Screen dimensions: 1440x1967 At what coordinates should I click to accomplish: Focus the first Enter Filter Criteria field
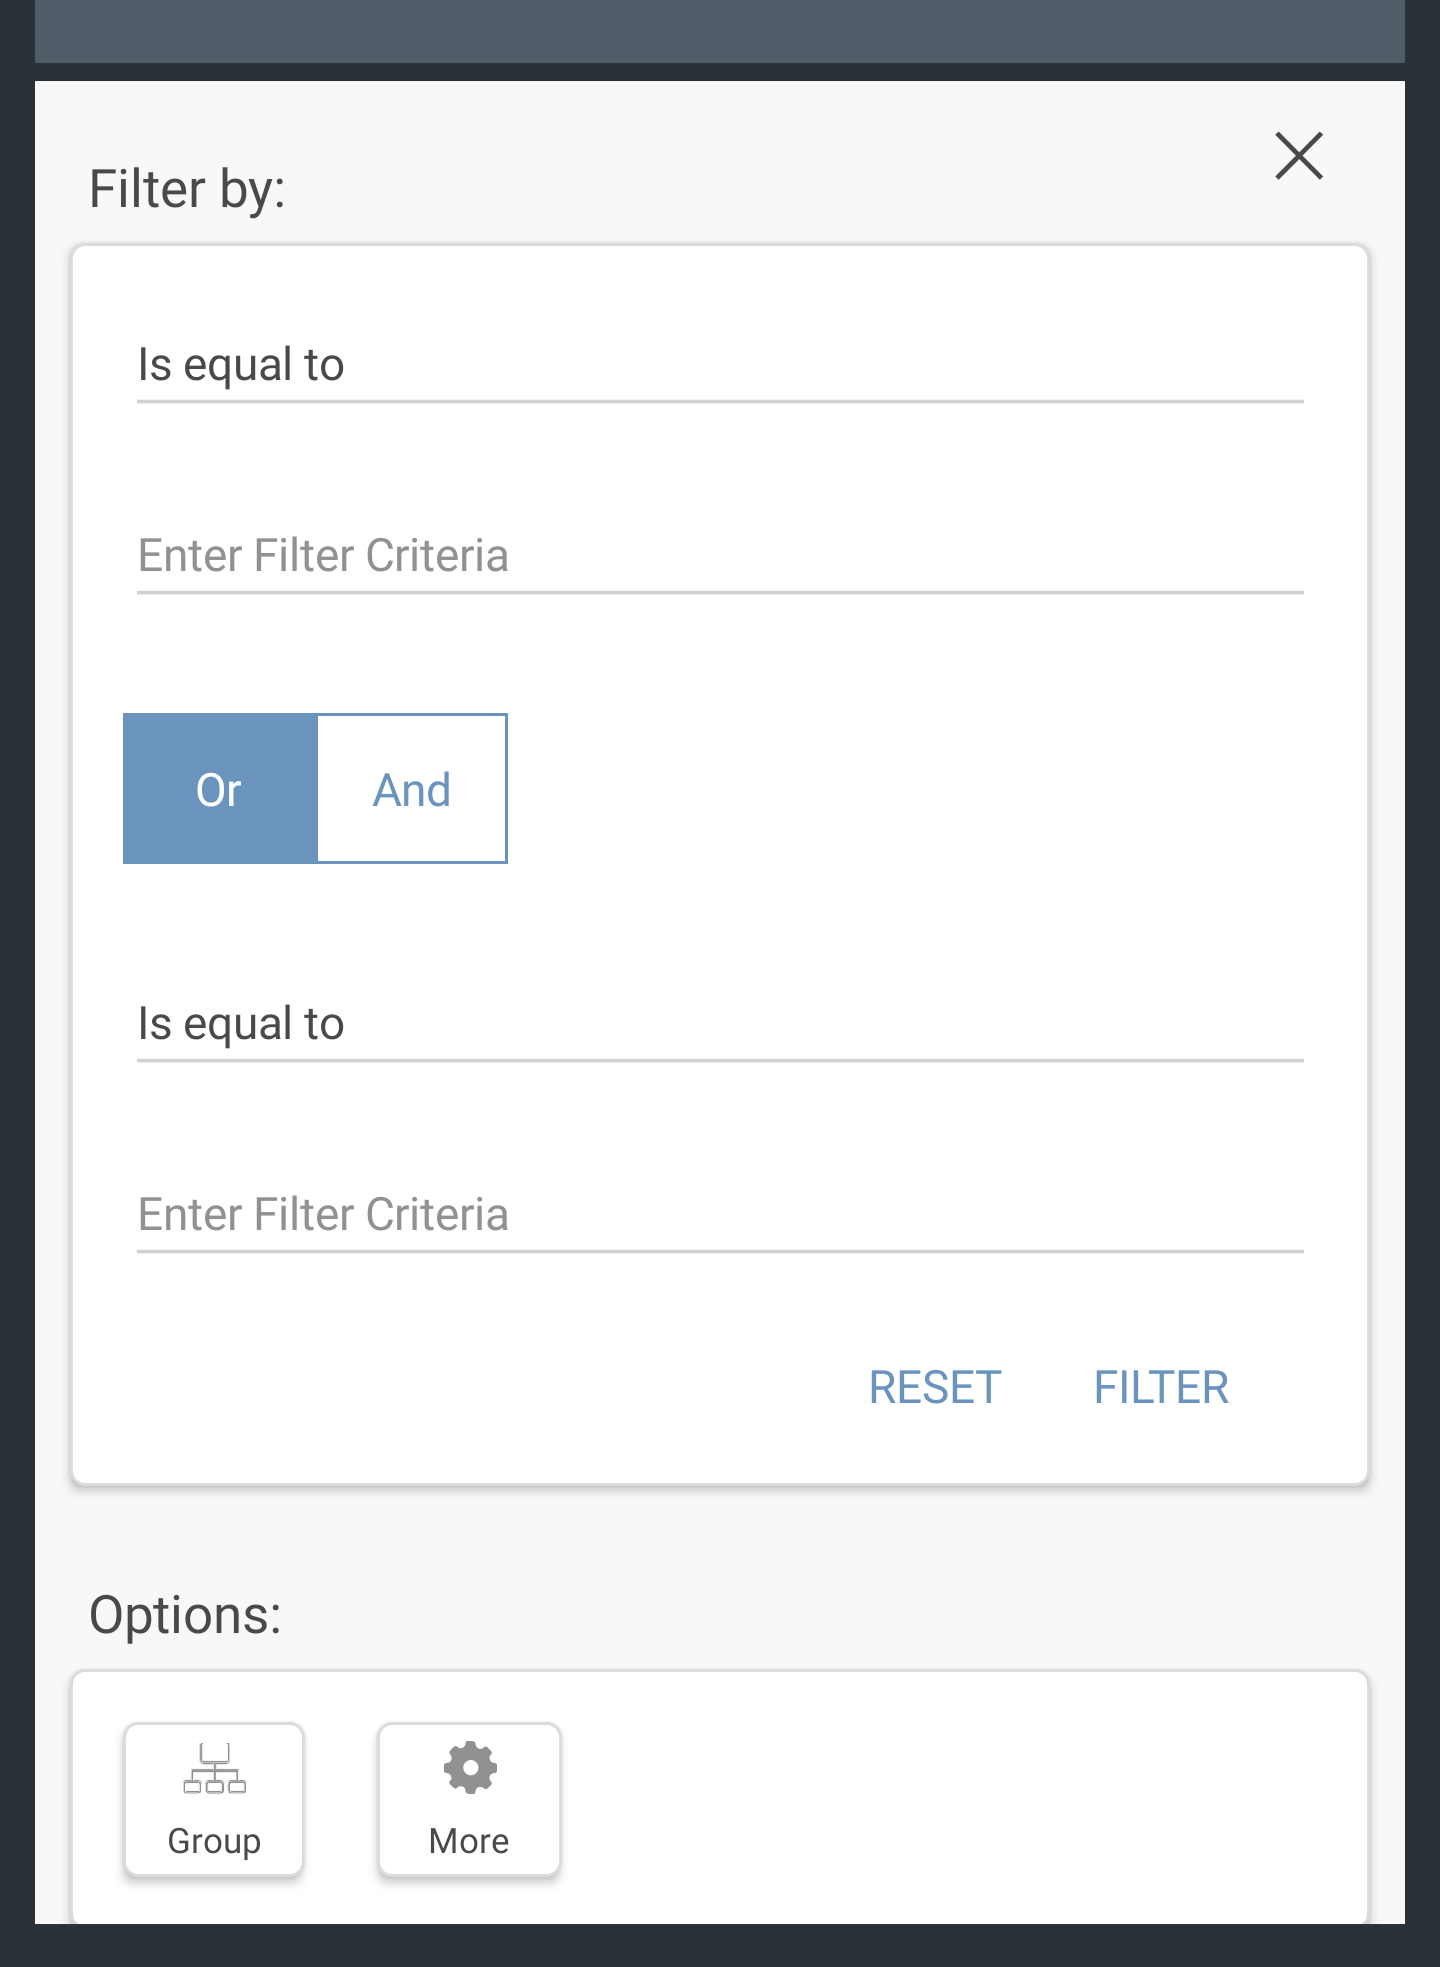click(x=720, y=556)
